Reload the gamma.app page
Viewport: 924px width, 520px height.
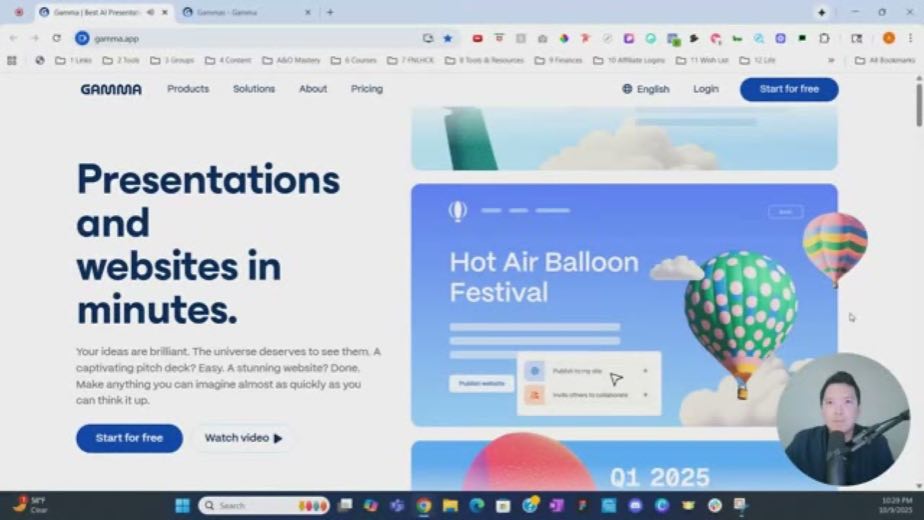pos(57,38)
